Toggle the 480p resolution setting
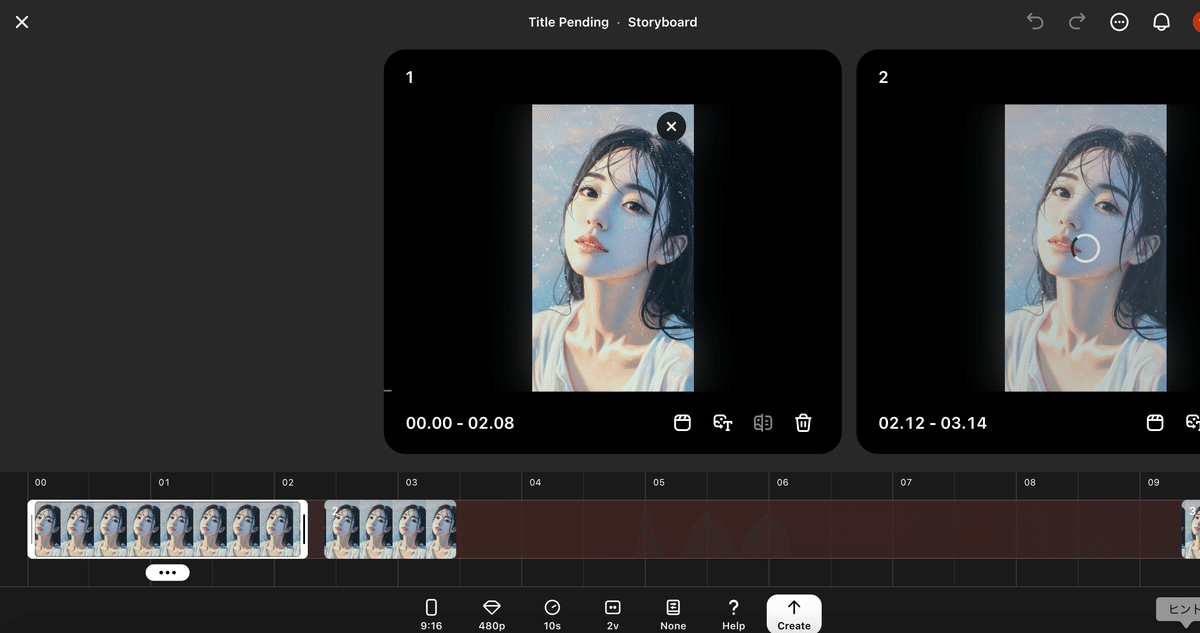 491,611
